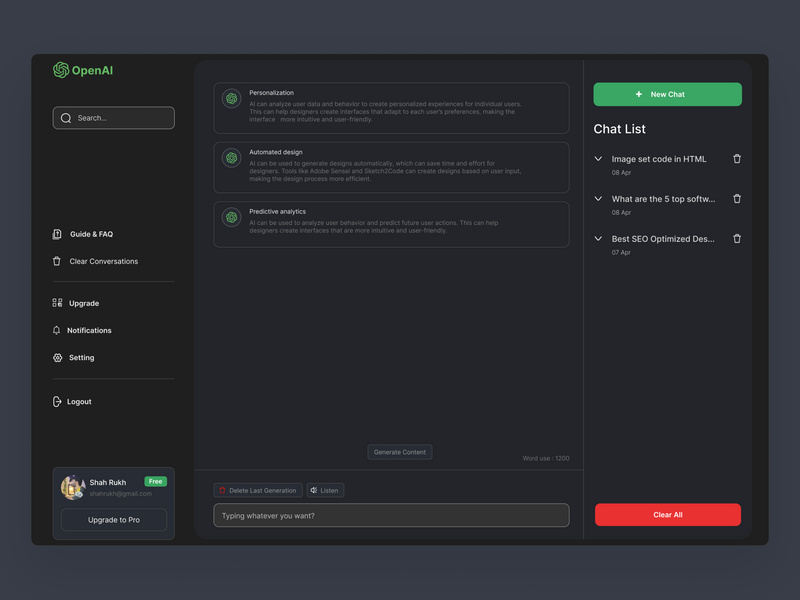This screenshot has width=800, height=600.
Task: Click trash icon for Best SEO Optimized chat
Action: coord(737,239)
